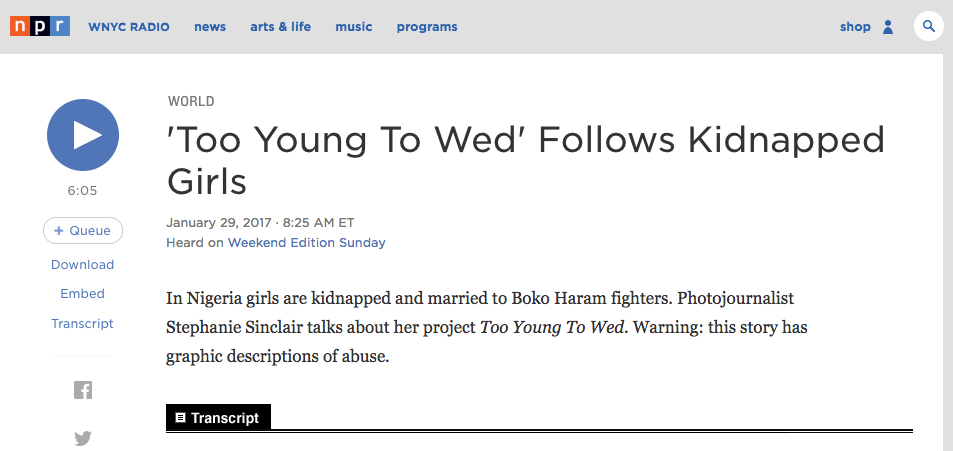Viewport: 953px width, 451px height.
Task: Click the NPR logo
Action: [40, 26]
